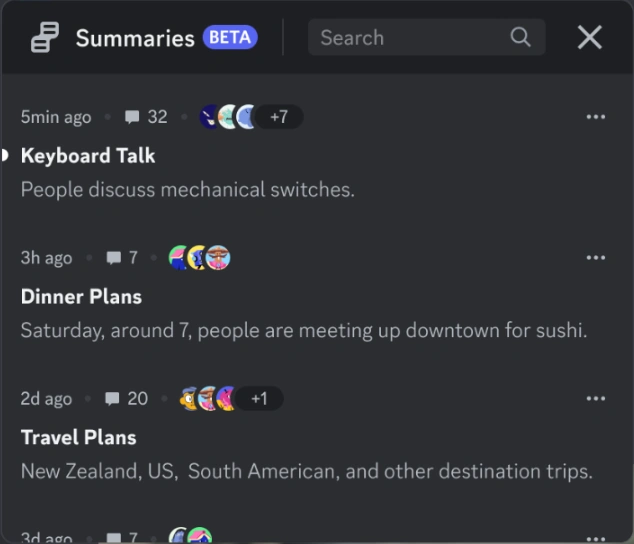Close the Summaries panel
The width and height of the screenshot is (634, 544).
pyautogui.click(x=590, y=38)
